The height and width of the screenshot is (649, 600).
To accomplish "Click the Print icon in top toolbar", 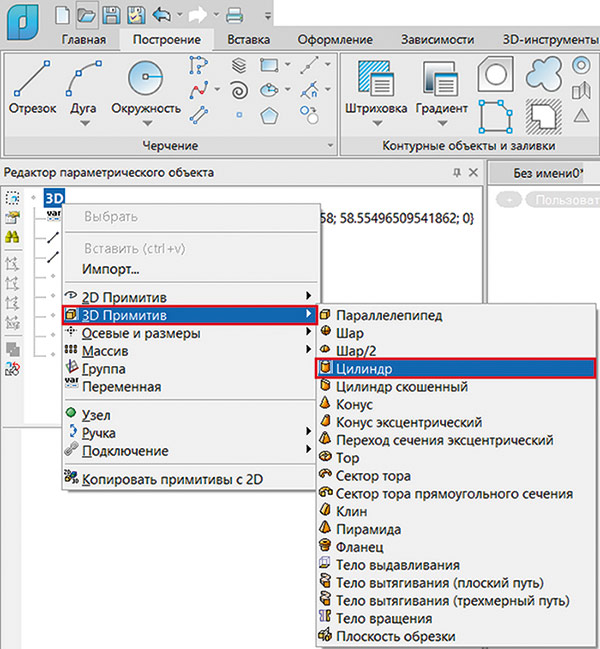I will point(235,14).
